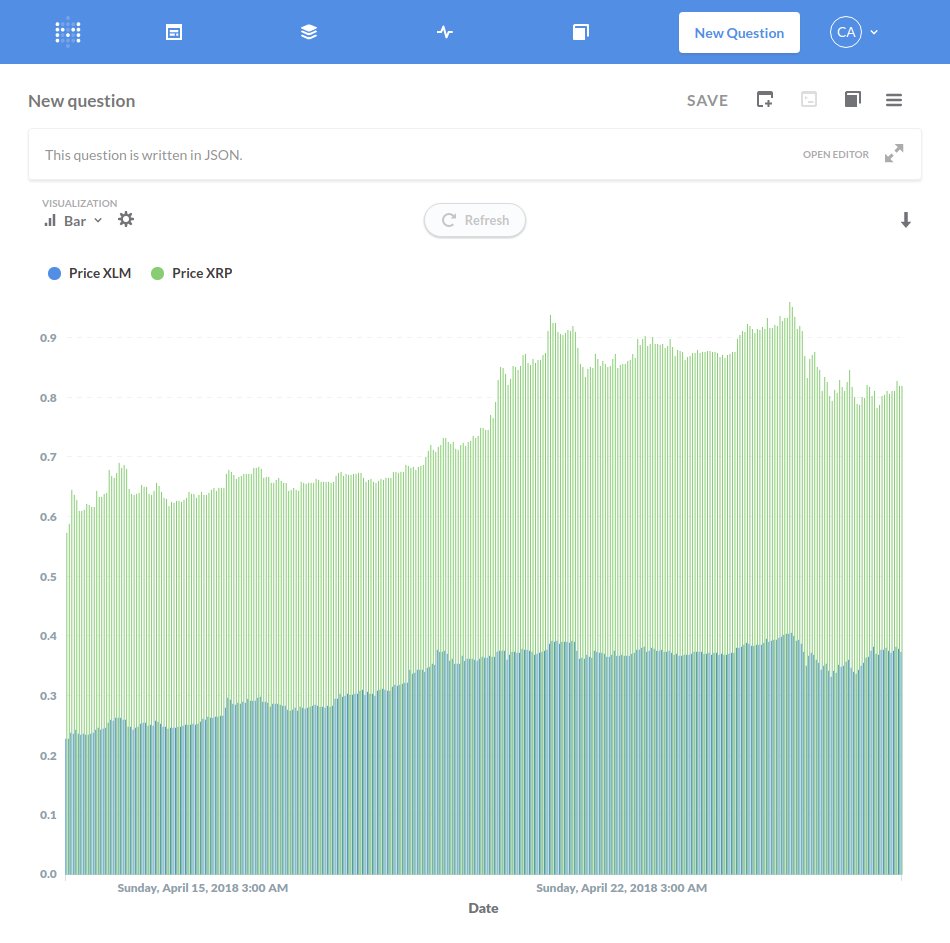The width and height of the screenshot is (950, 943).
Task: Open visualization settings gear
Action: click(125, 219)
